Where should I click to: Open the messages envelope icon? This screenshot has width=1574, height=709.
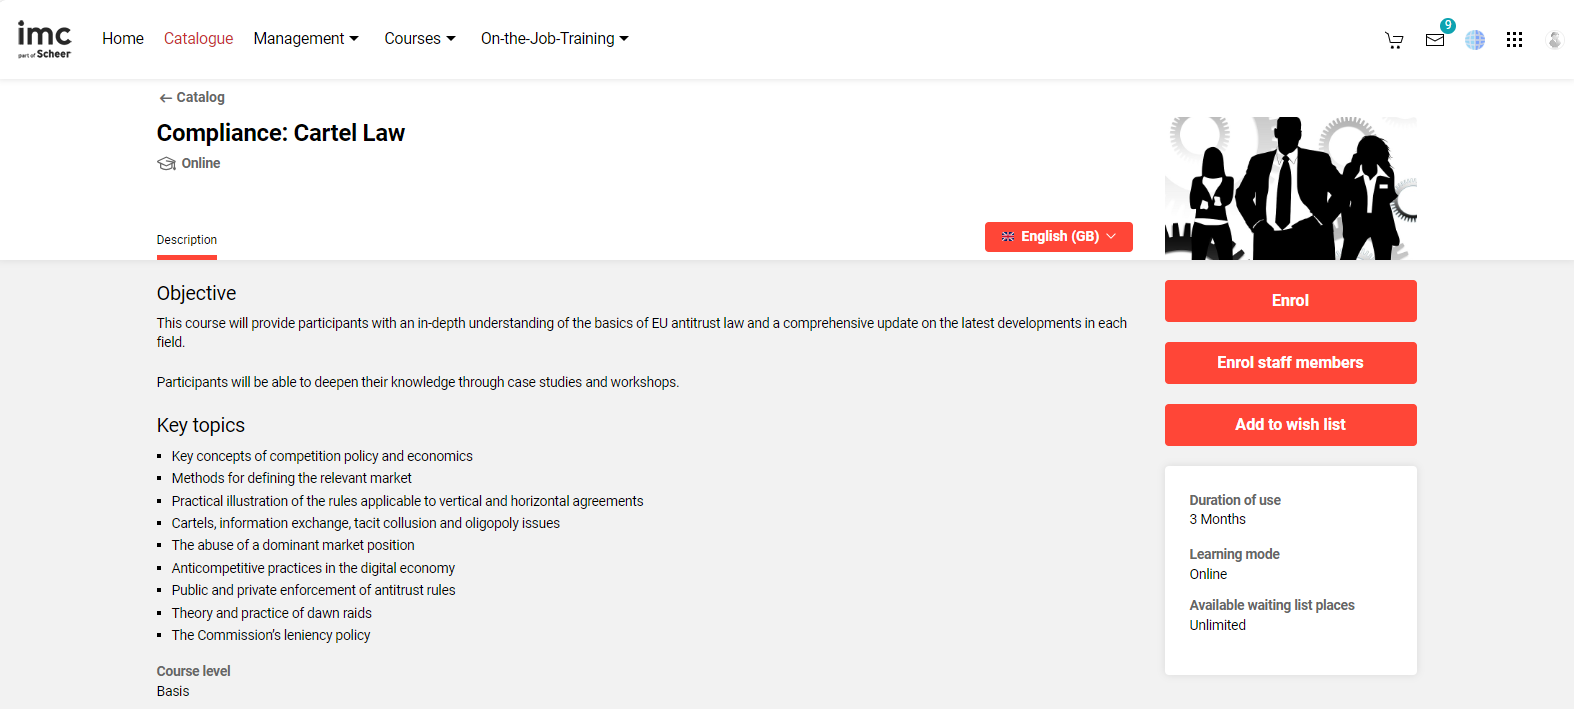click(x=1435, y=40)
